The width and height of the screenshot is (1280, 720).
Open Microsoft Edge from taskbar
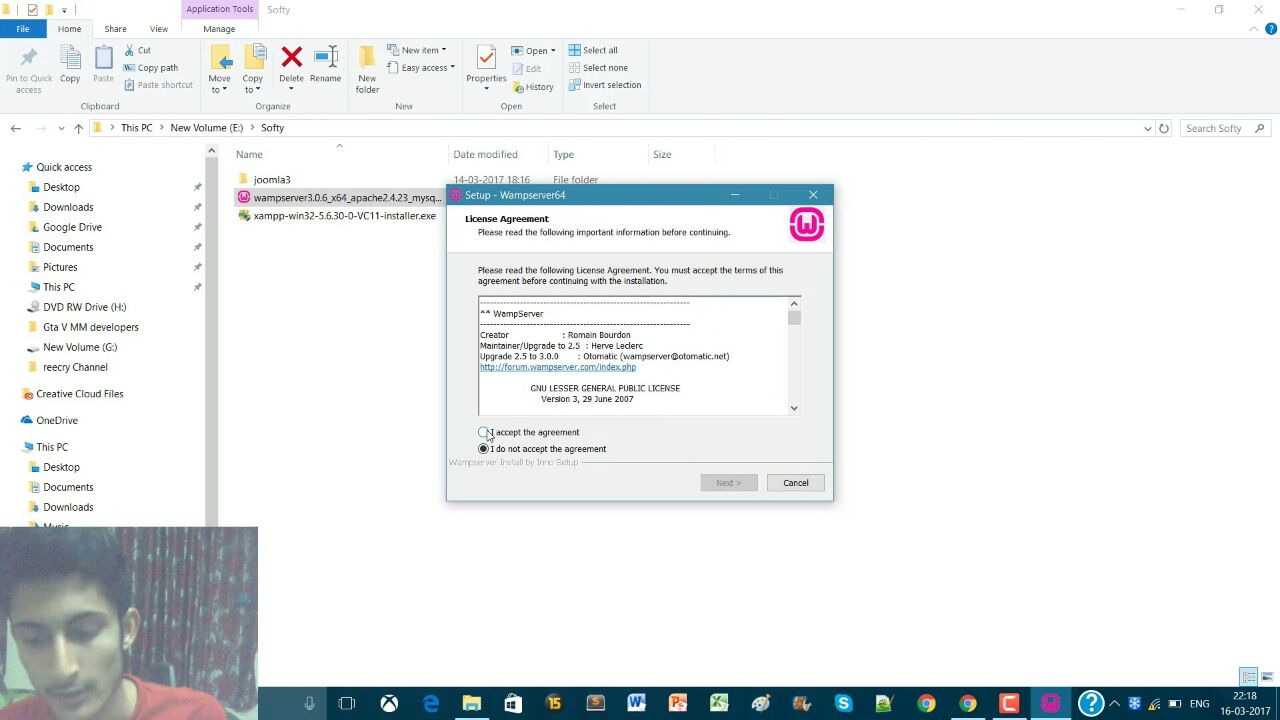pyautogui.click(x=431, y=704)
